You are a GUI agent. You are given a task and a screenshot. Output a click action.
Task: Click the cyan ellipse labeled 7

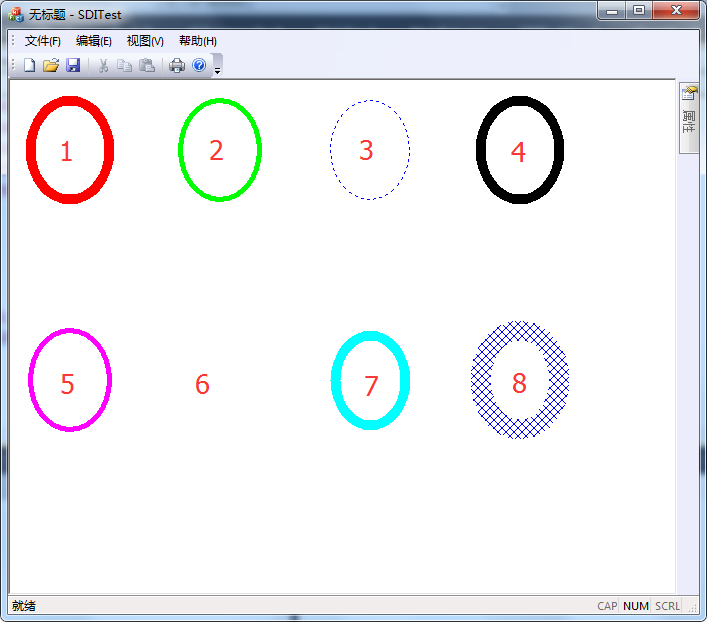pyautogui.click(x=370, y=380)
